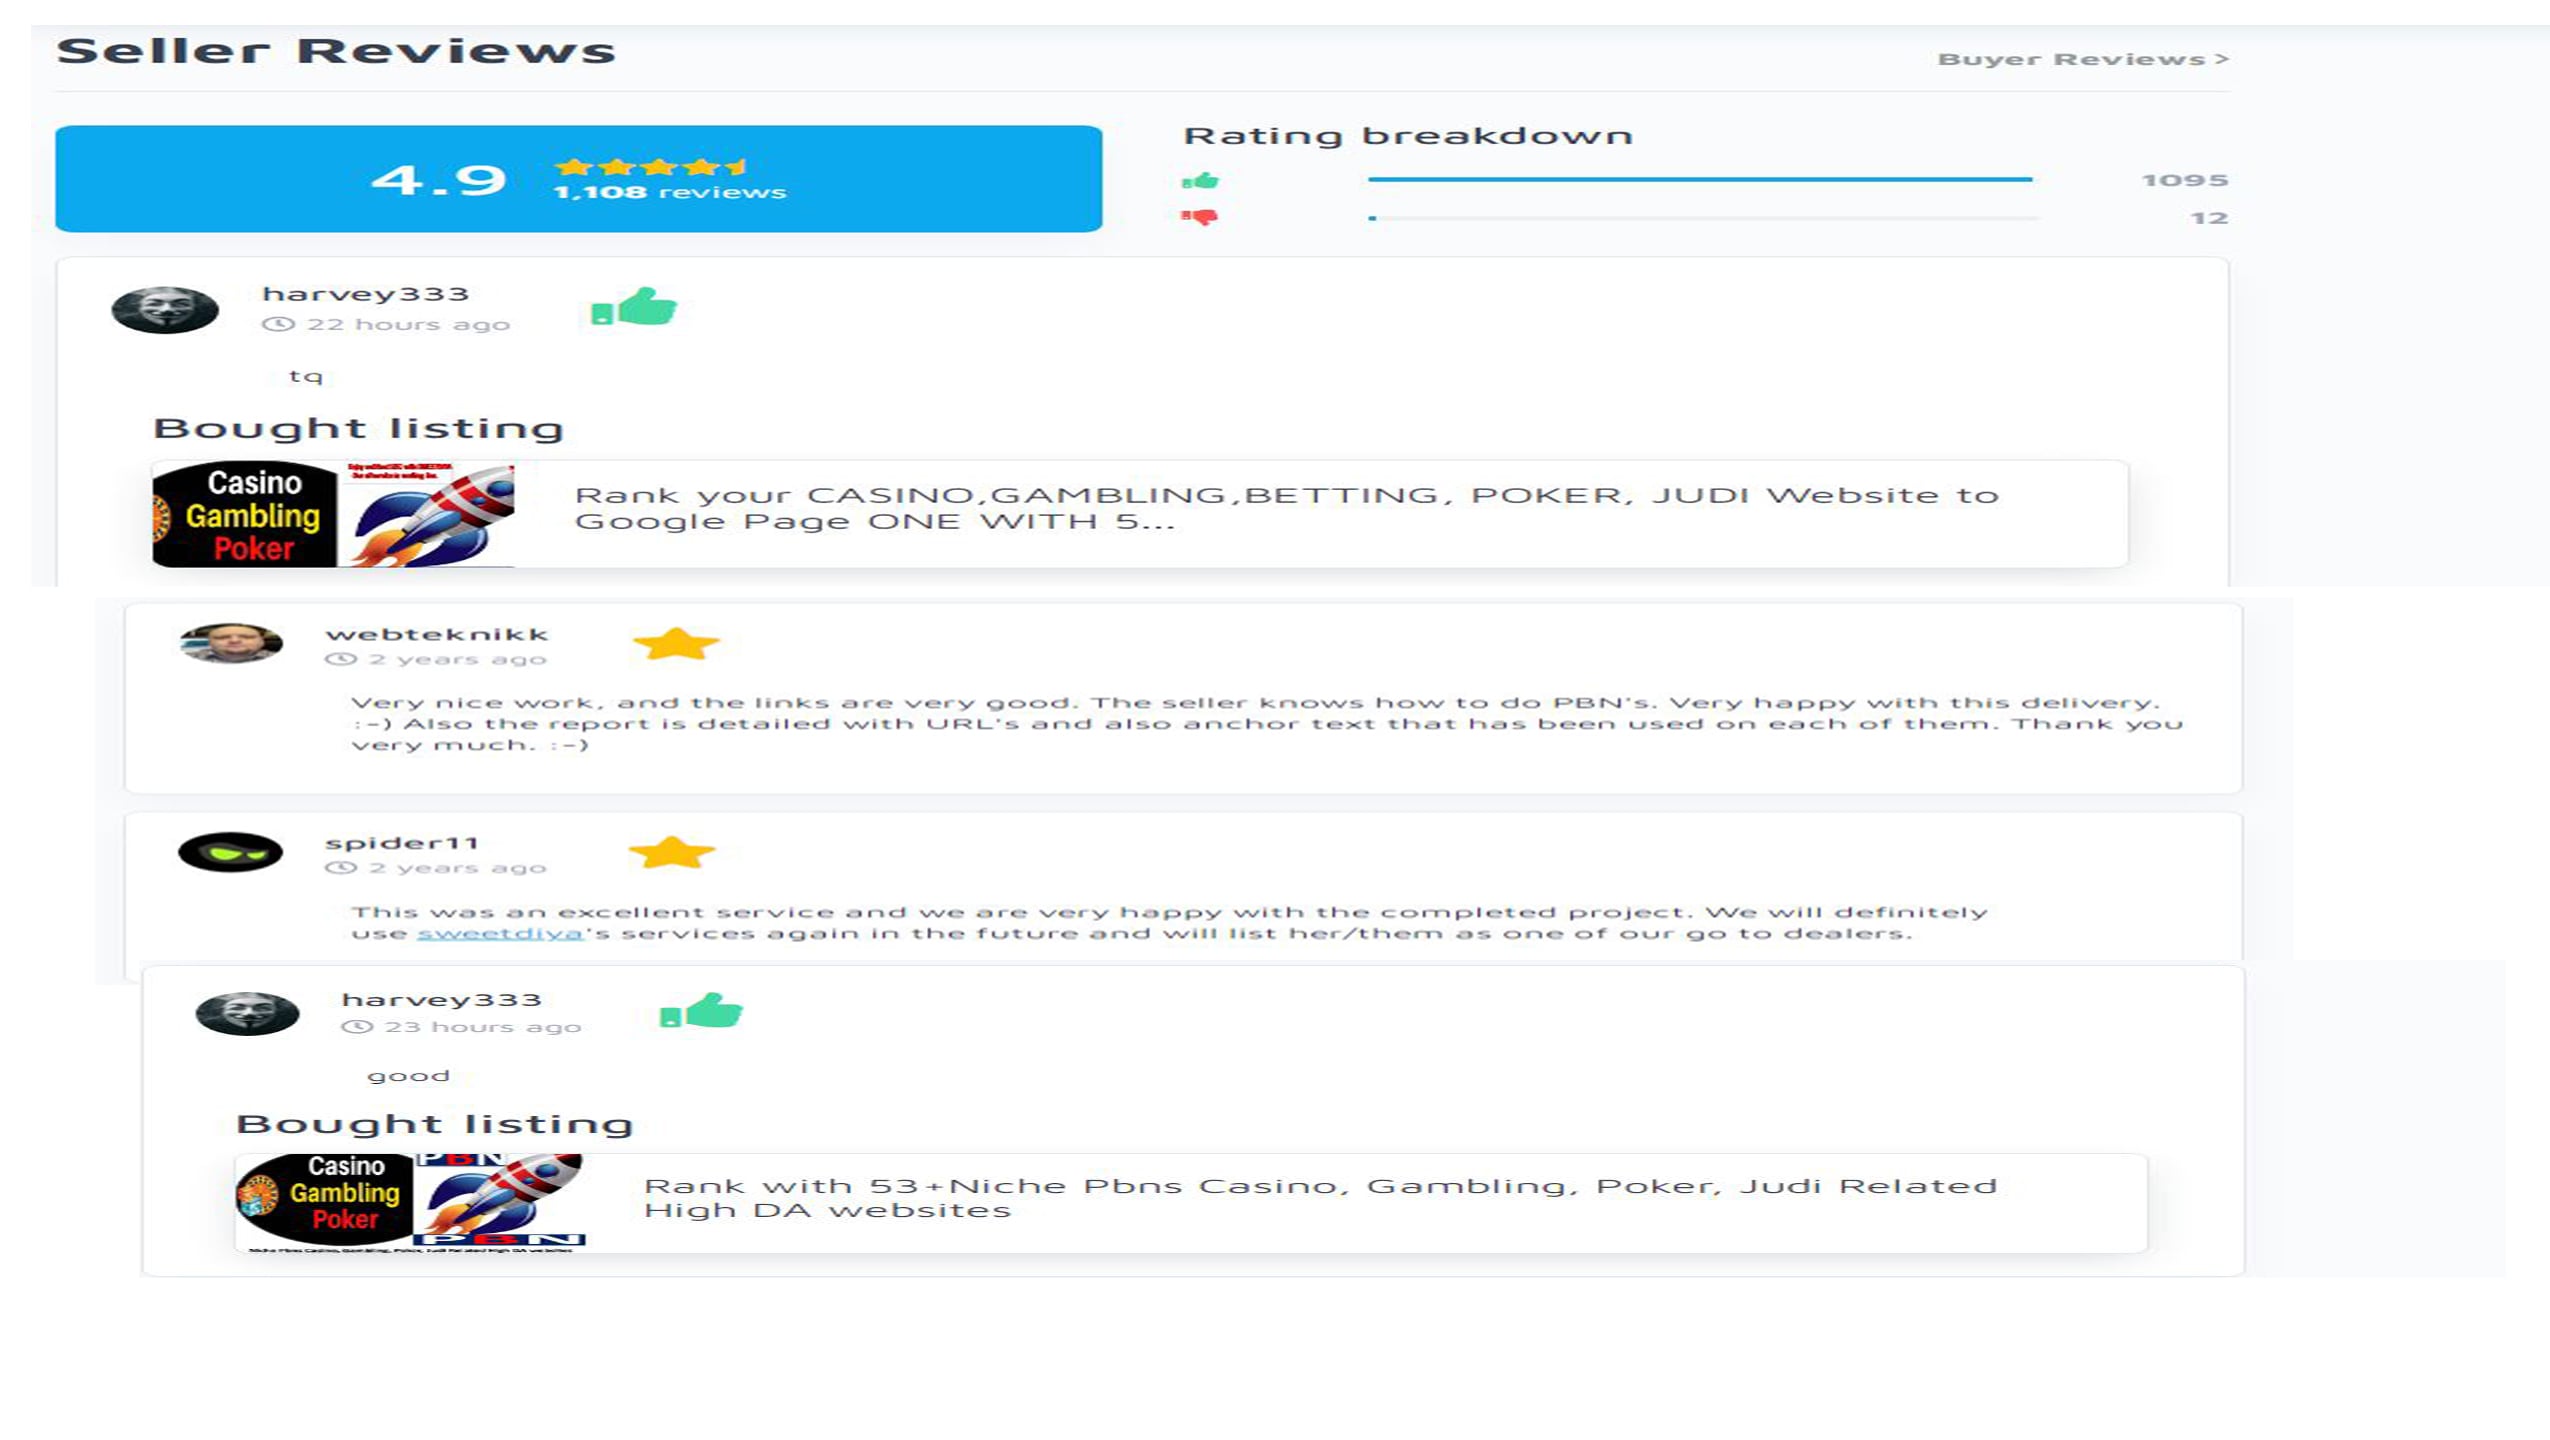
Task: Click the webteknikk username
Action: click(436, 634)
